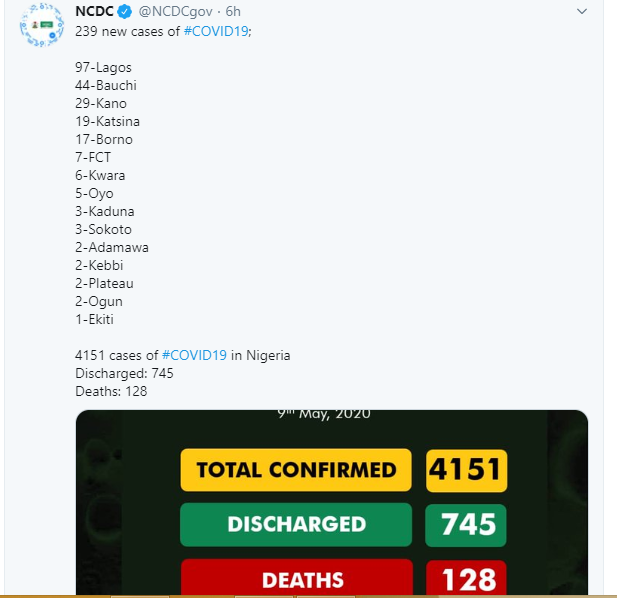Expand the tweet options chevron menu
The height and width of the screenshot is (598, 617).
pos(582,11)
